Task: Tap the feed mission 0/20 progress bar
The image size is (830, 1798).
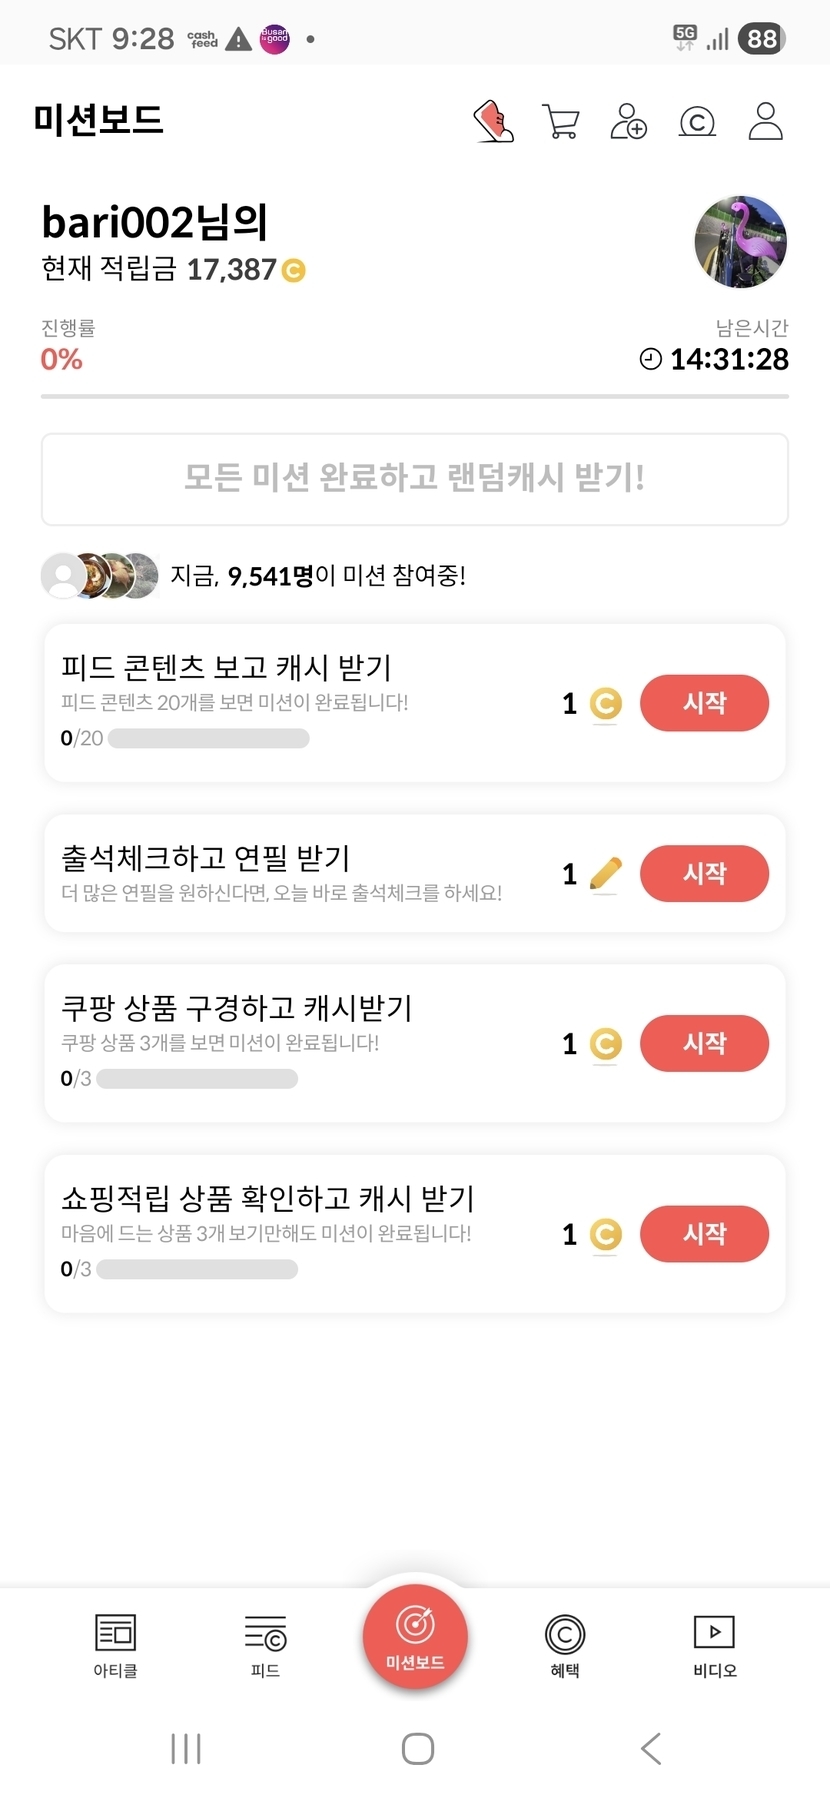Action: (209, 739)
